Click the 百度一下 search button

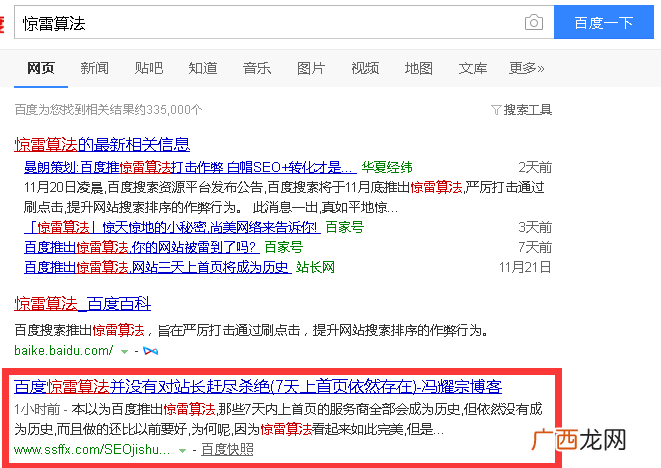coord(604,22)
